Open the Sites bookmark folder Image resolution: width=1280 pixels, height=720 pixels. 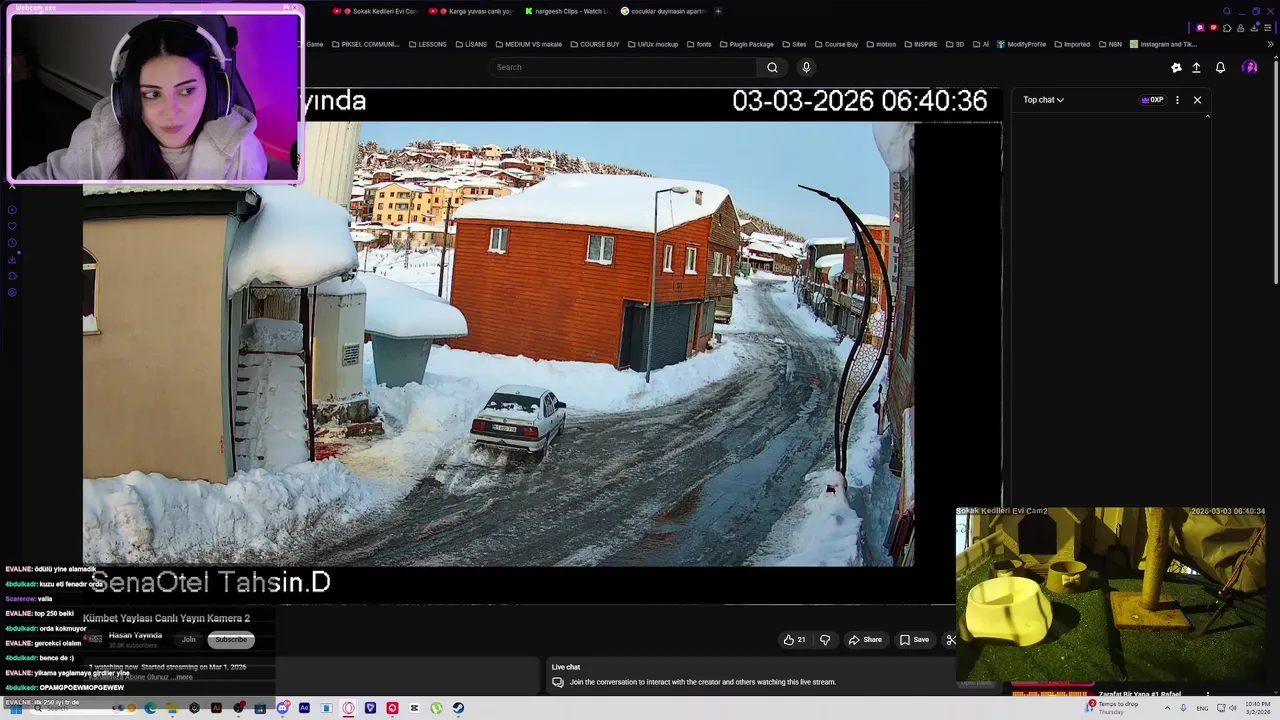coord(794,44)
